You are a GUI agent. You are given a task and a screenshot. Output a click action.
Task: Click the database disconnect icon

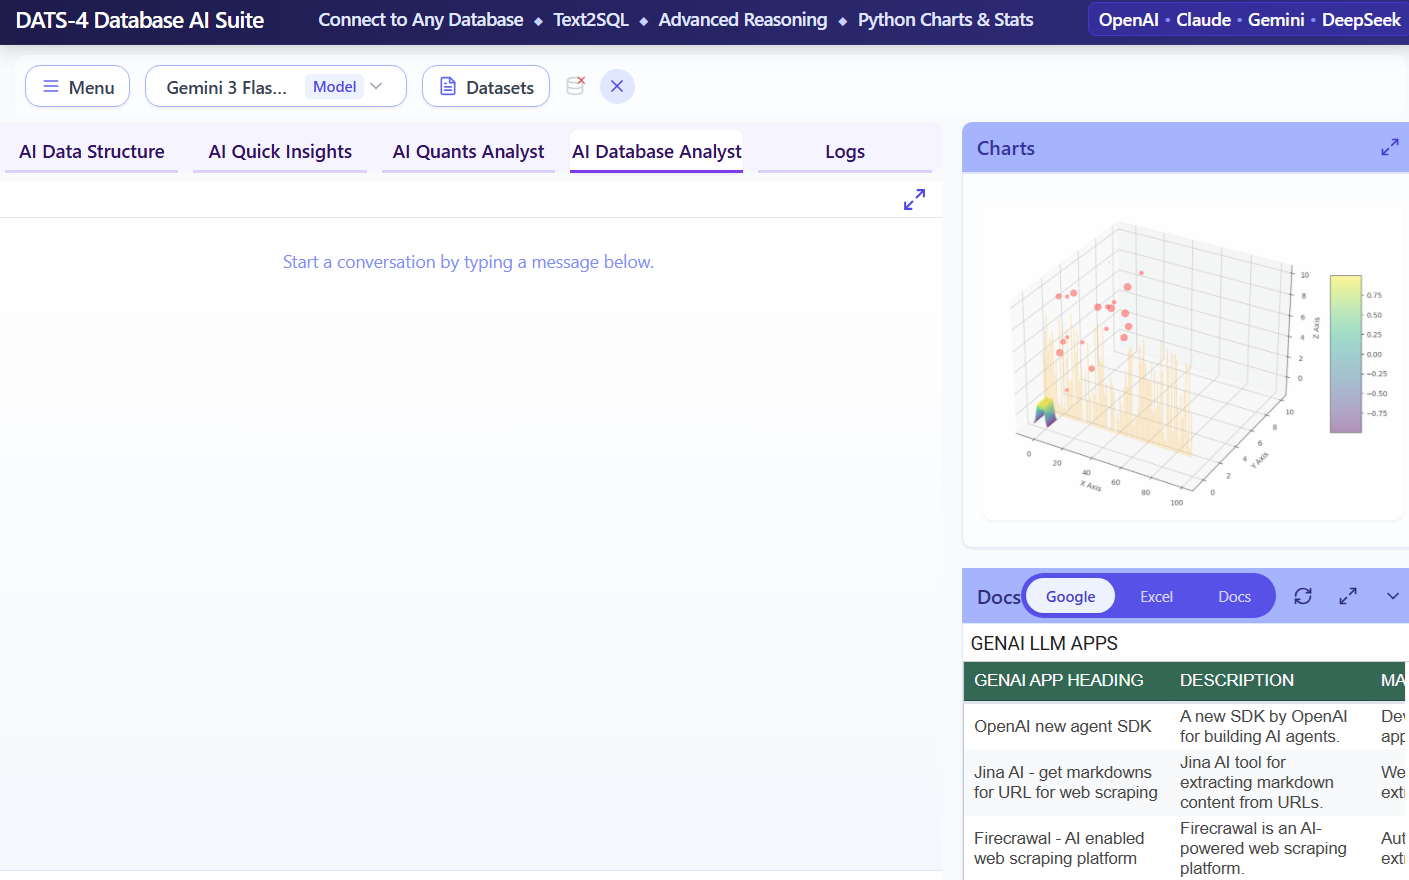[x=576, y=86]
